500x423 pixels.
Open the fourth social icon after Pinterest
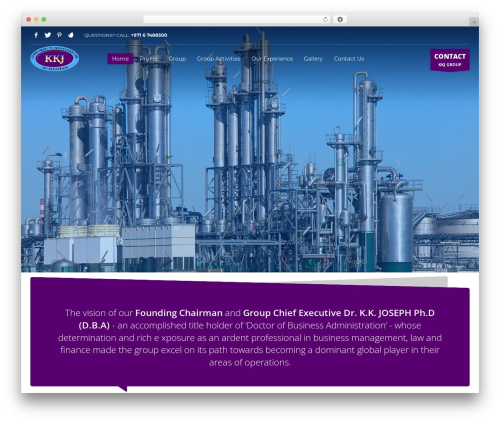click(71, 35)
